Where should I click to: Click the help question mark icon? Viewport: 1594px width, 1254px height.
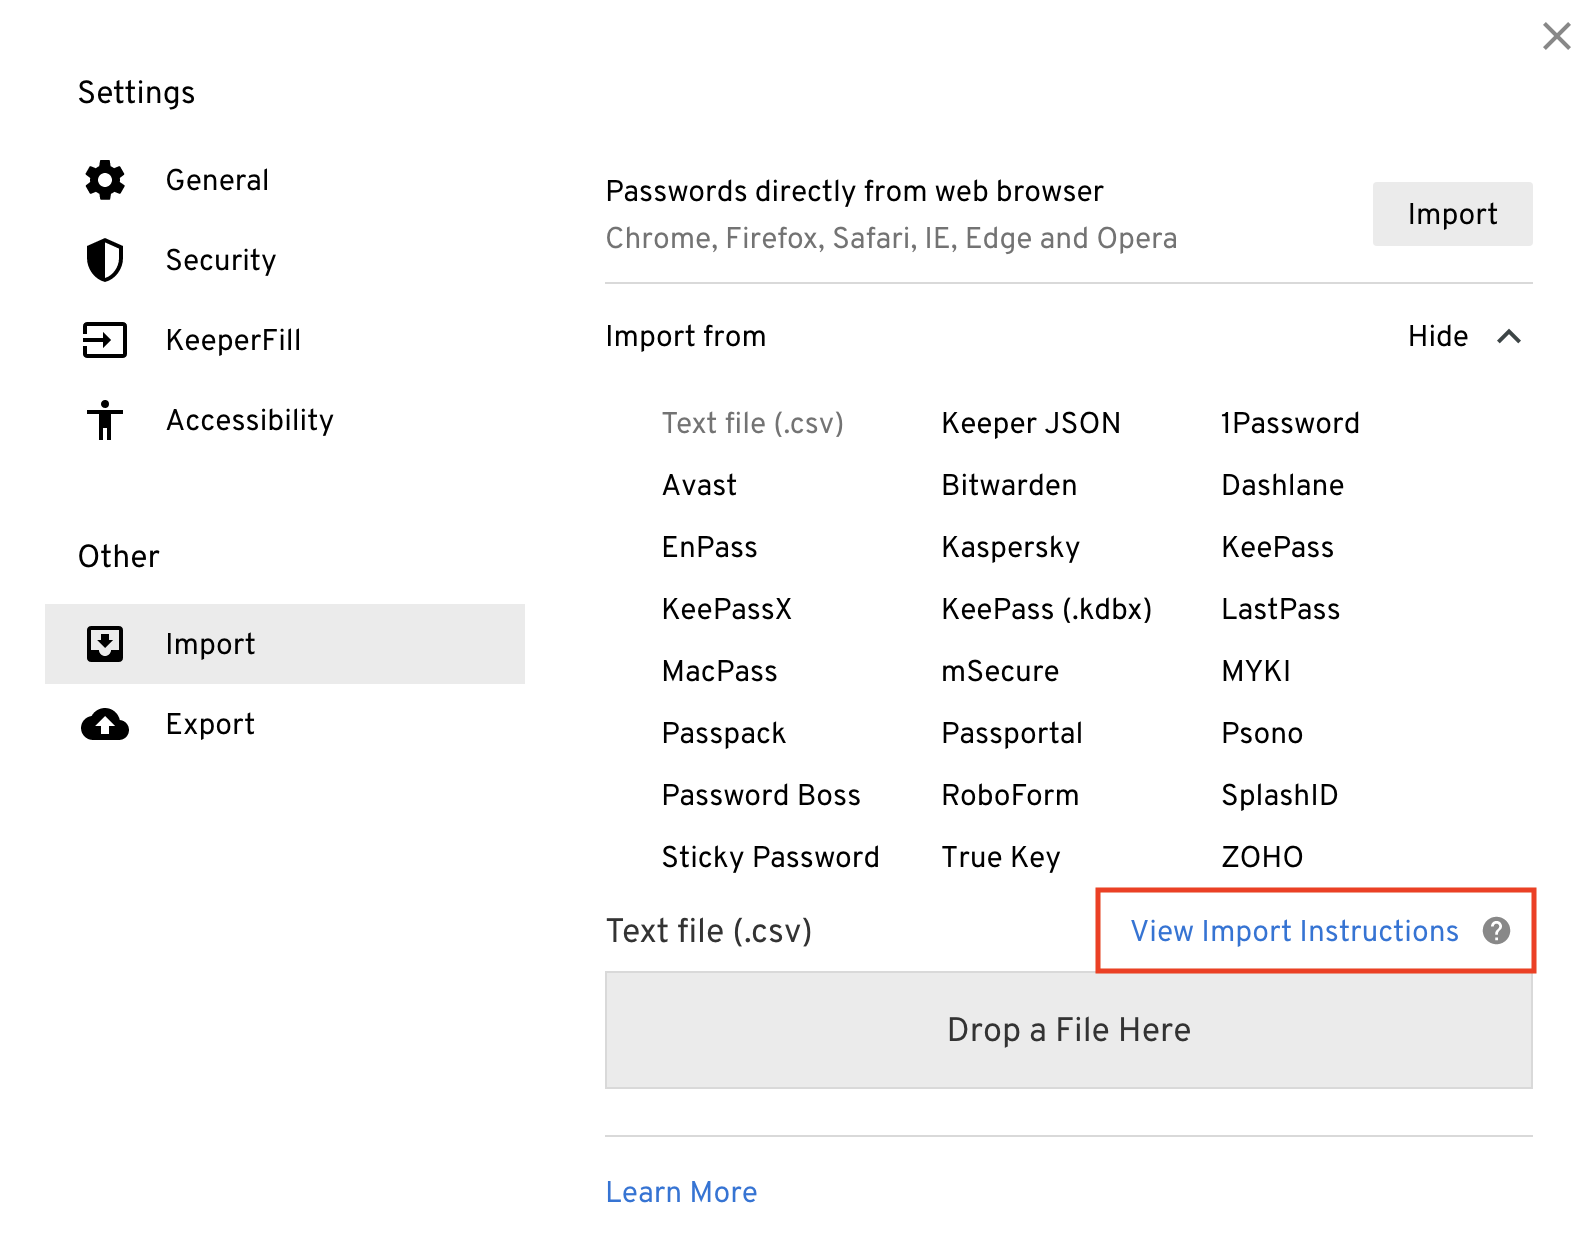[x=1496, y=931]
